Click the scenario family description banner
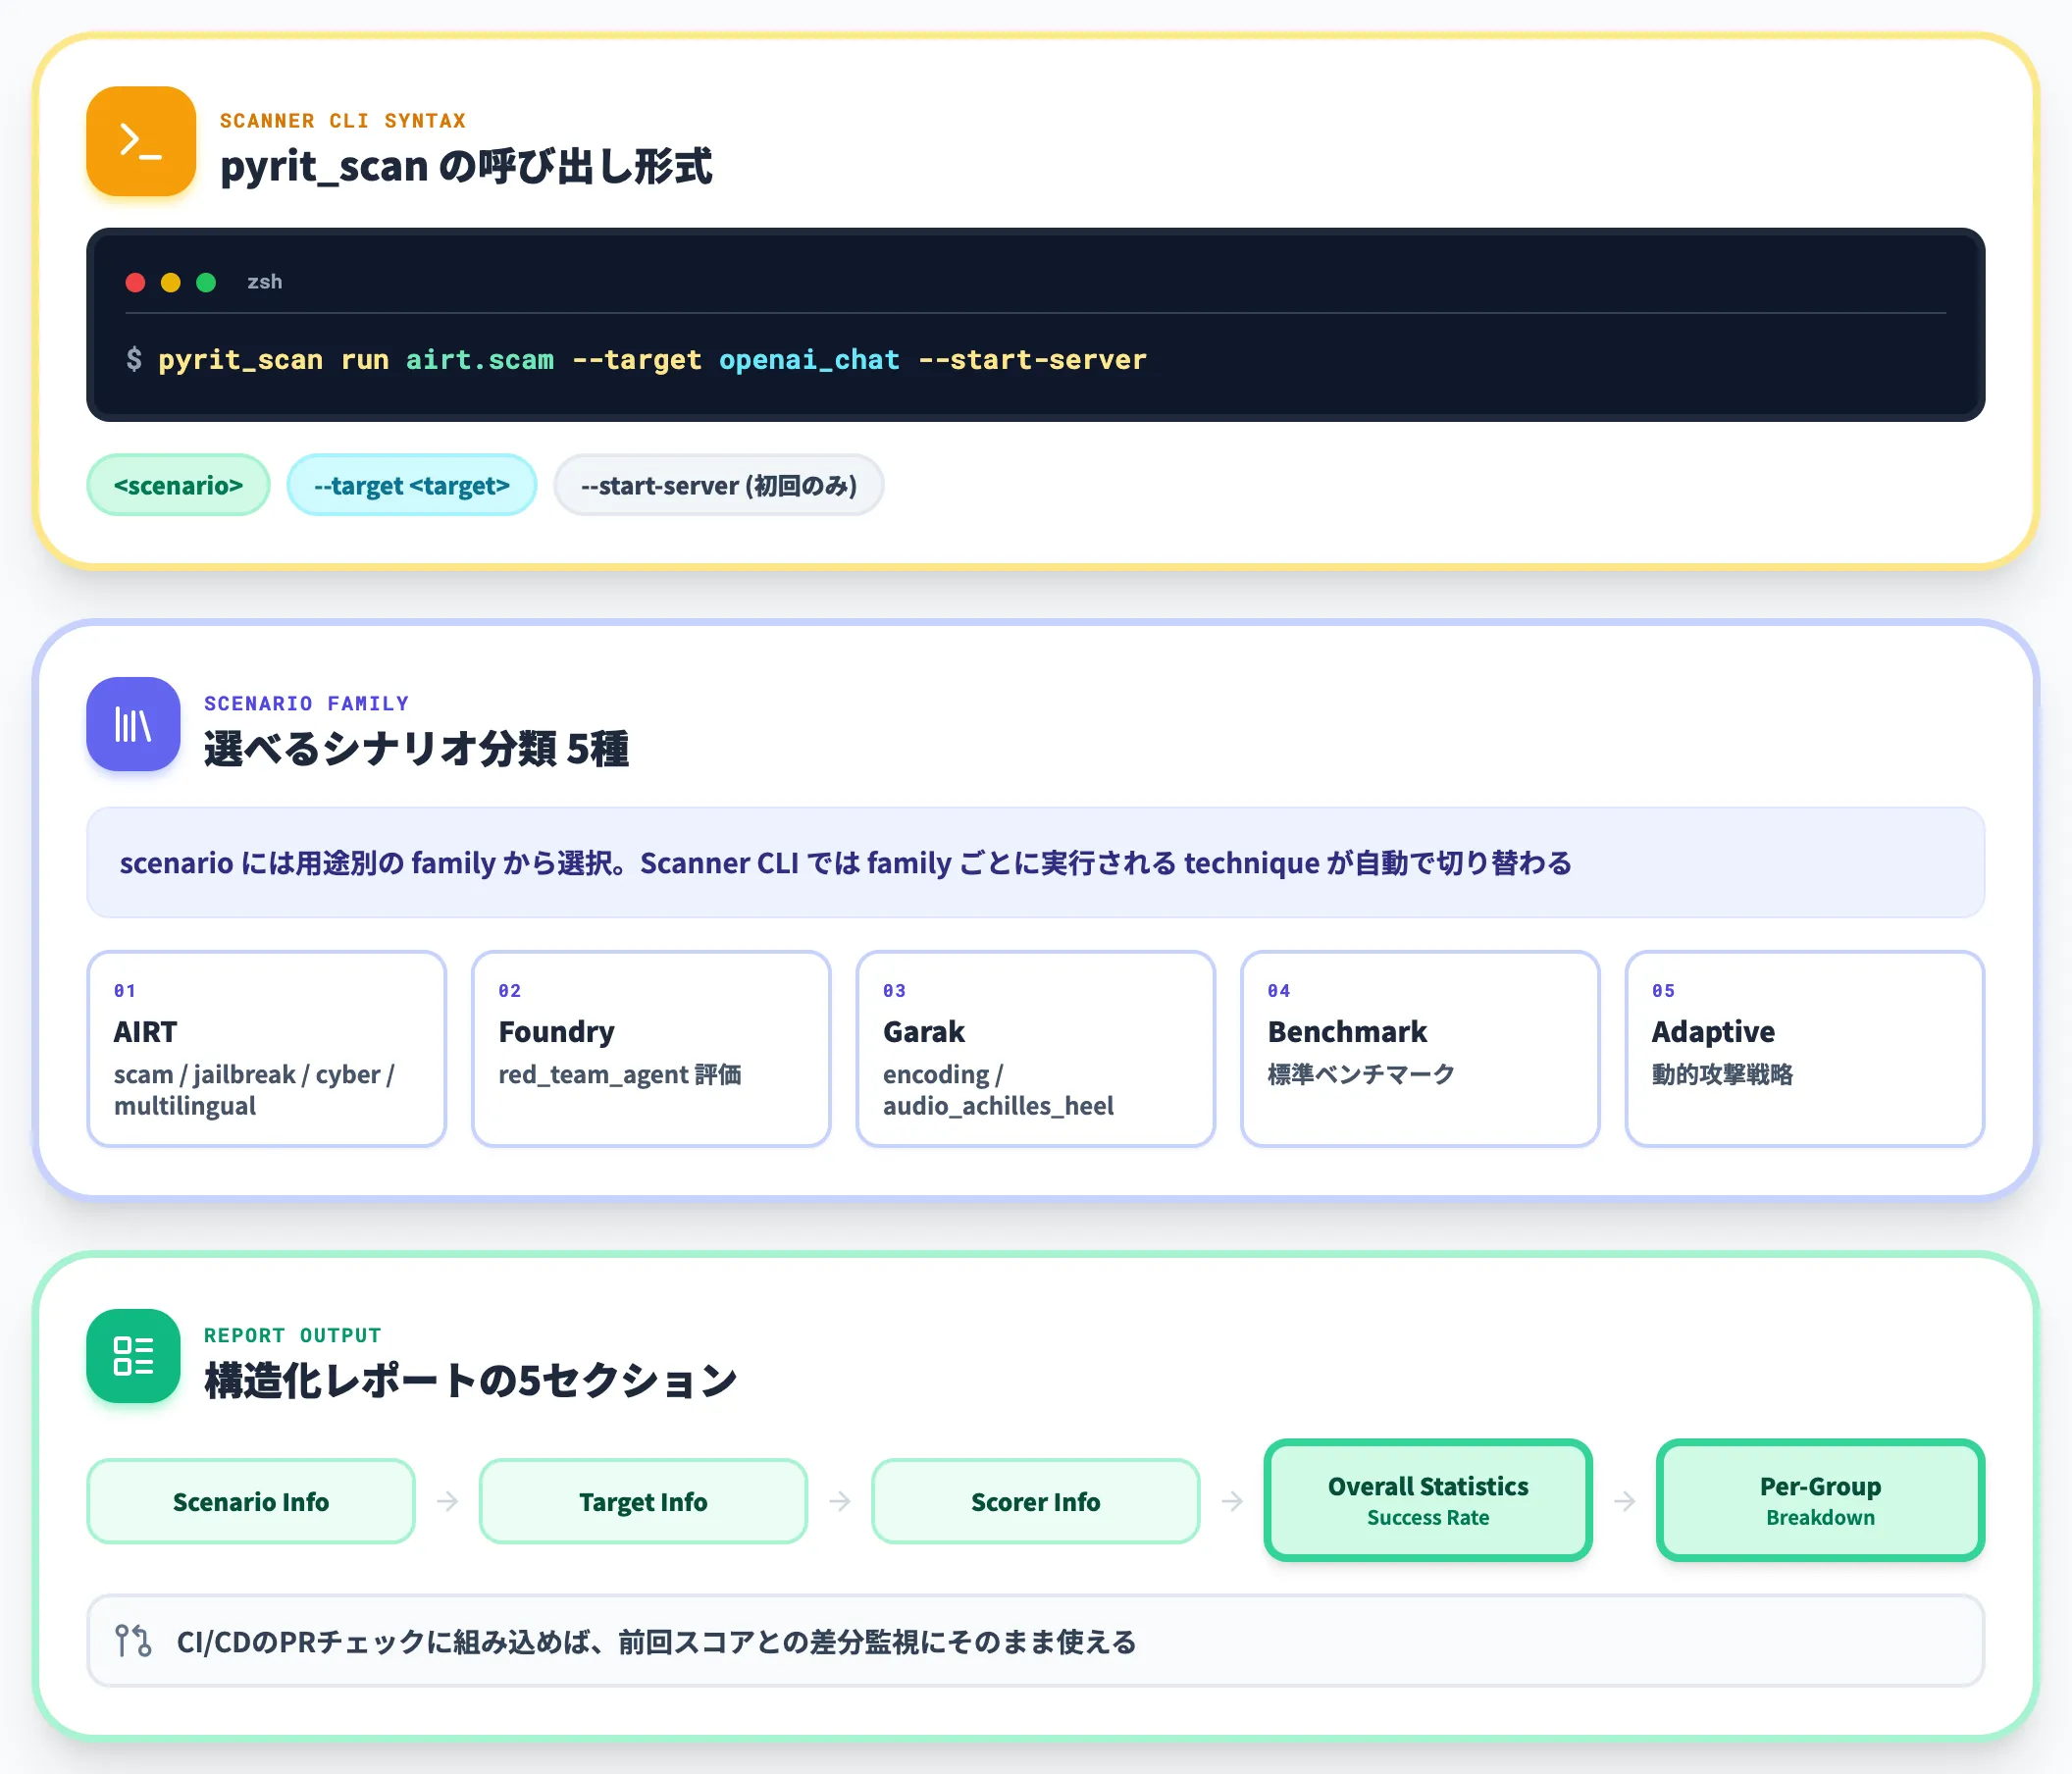 pos(1036,863)
